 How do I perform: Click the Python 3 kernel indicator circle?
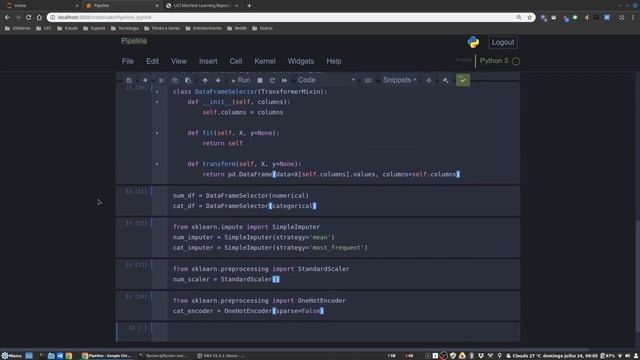tap(516, 61)
